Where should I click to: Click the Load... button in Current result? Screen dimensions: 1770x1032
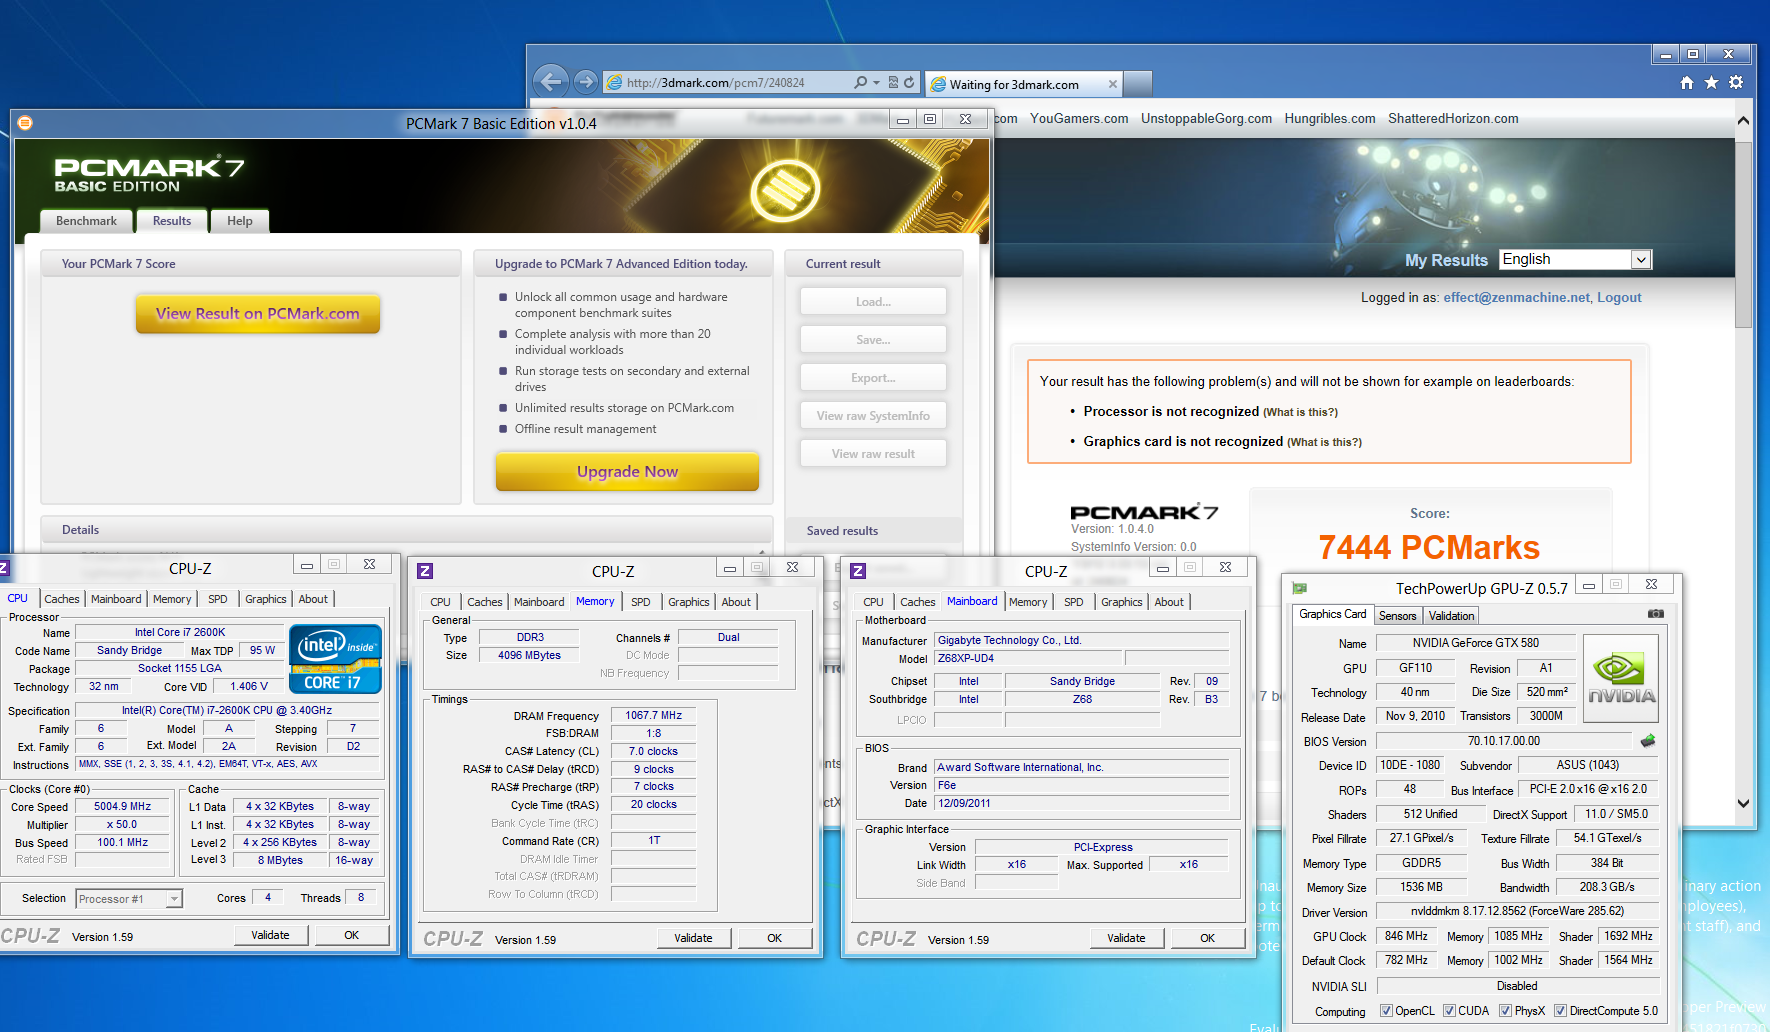click(873, 302)
